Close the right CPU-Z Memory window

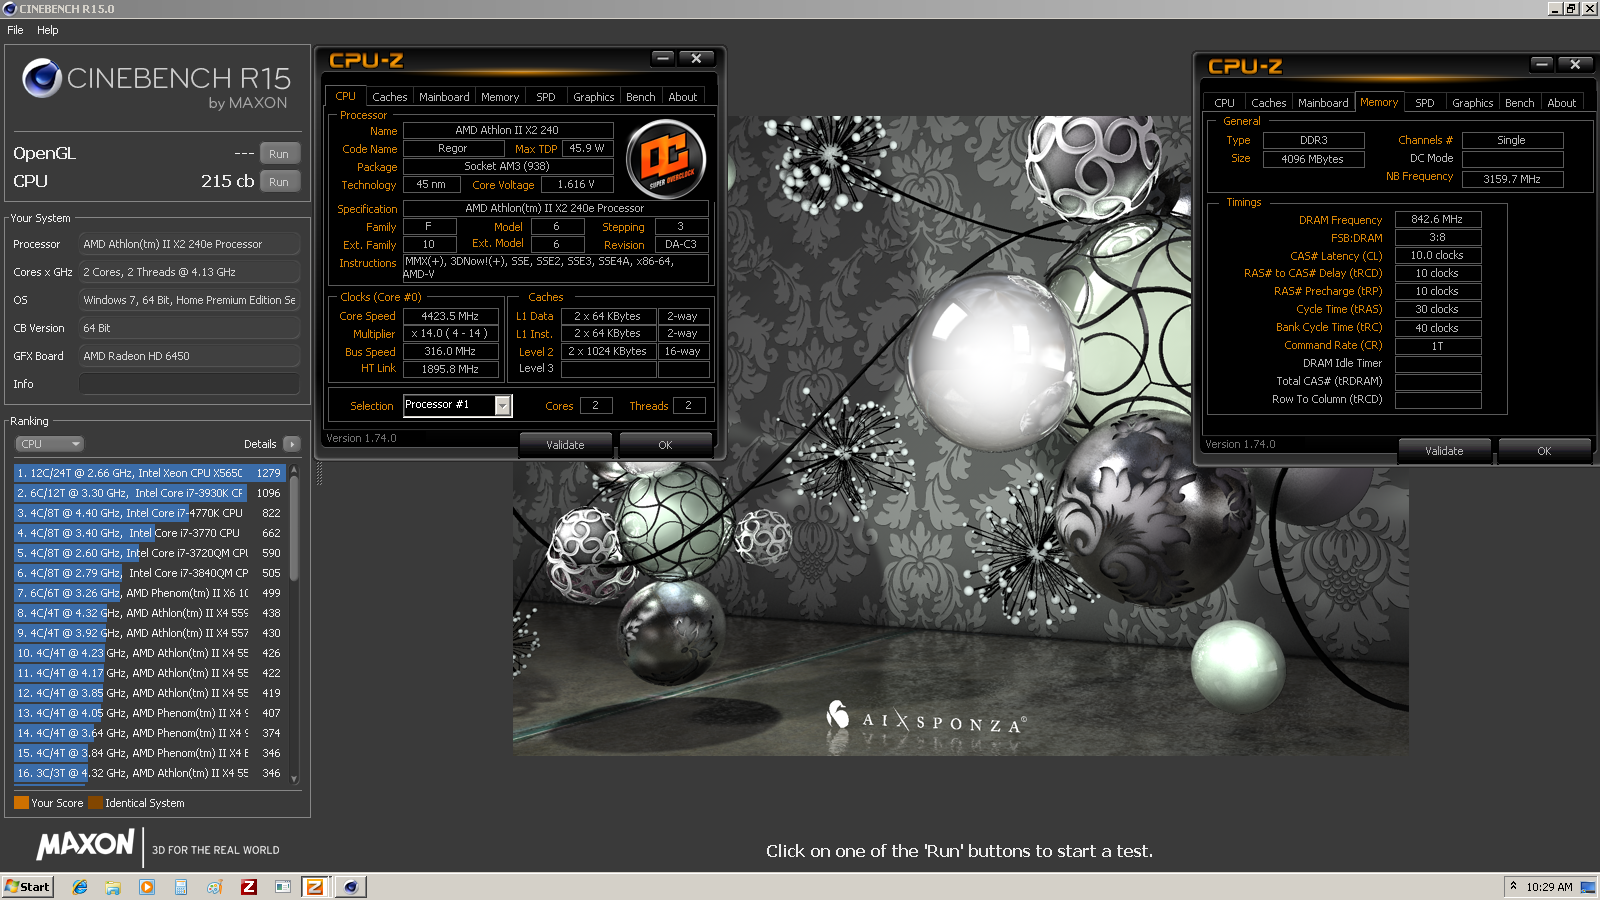(1575, 64)
